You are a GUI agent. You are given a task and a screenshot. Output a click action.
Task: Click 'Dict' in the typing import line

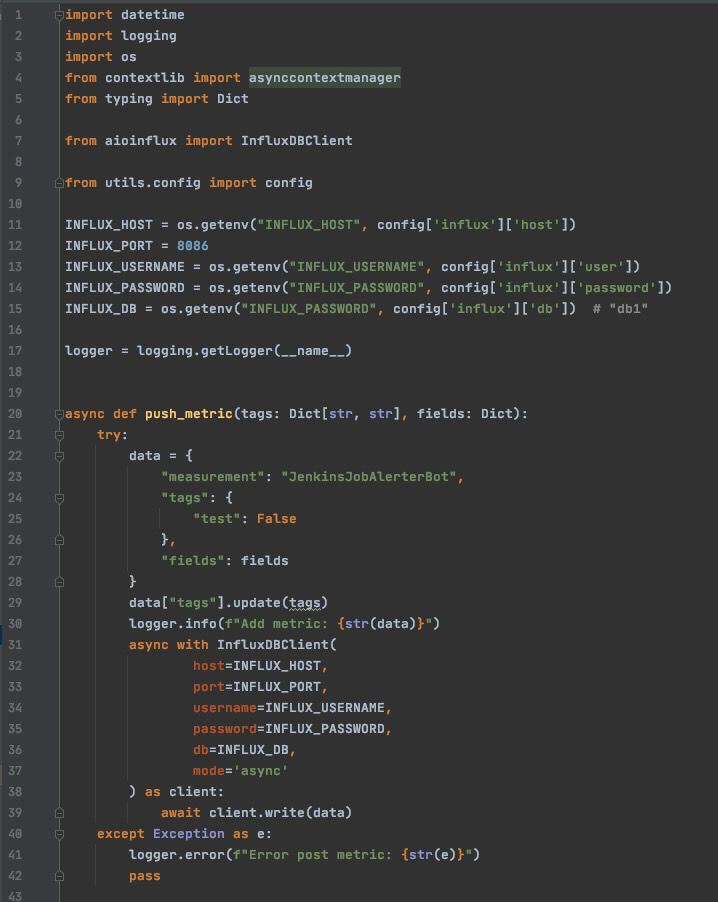(x=232, y=99)
